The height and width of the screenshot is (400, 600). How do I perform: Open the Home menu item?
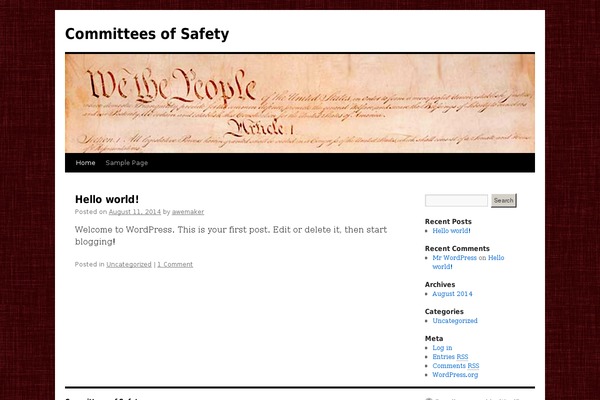pos(86,162)
